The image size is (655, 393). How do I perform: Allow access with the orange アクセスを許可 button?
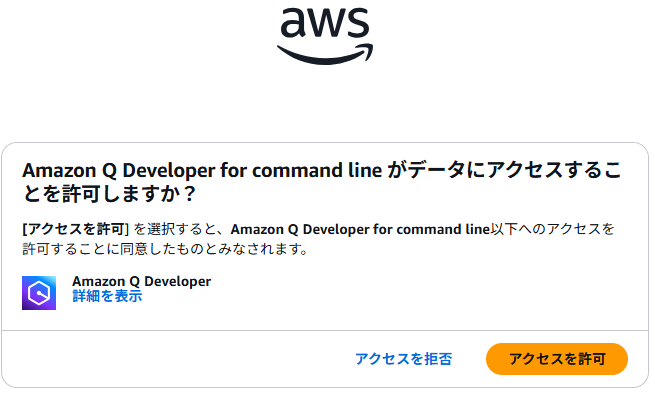tap(557, 359)
